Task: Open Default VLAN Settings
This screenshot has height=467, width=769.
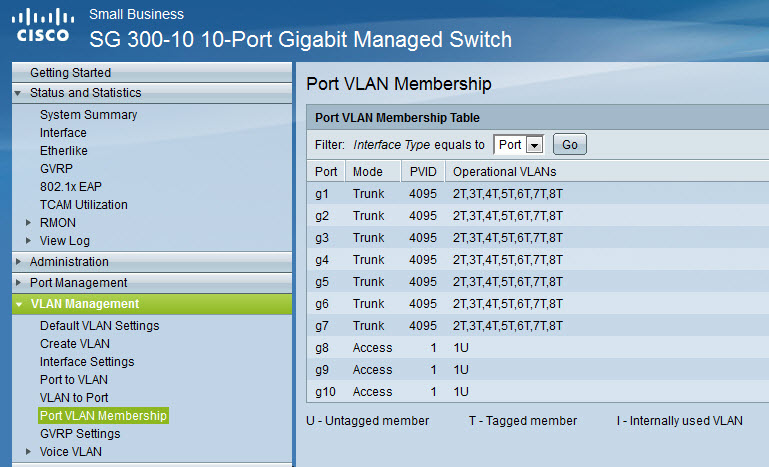Action: pyautogui.click(x=100, y=326)
